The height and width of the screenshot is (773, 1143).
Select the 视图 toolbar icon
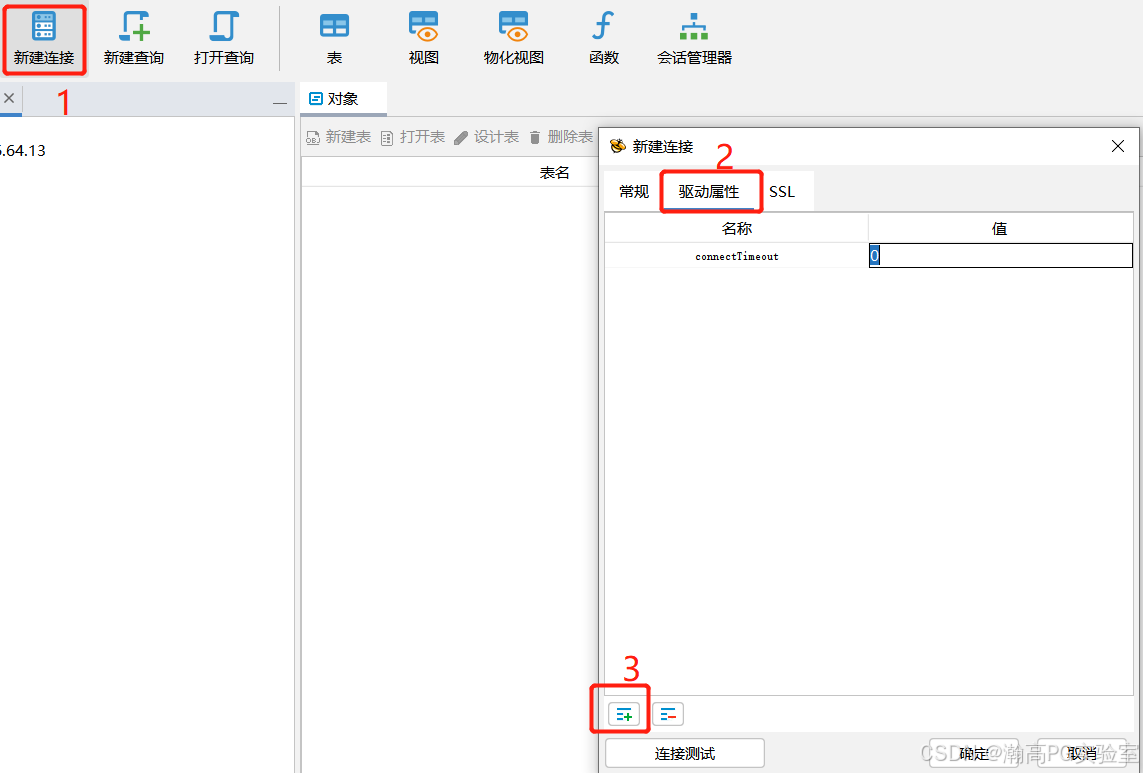(x=424, y=39)
